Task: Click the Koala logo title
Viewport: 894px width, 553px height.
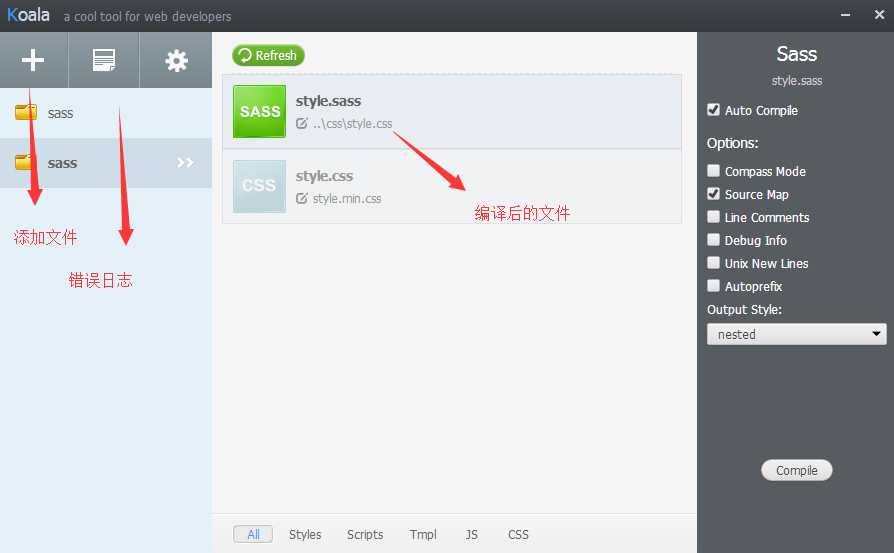Action: [28, 14]
